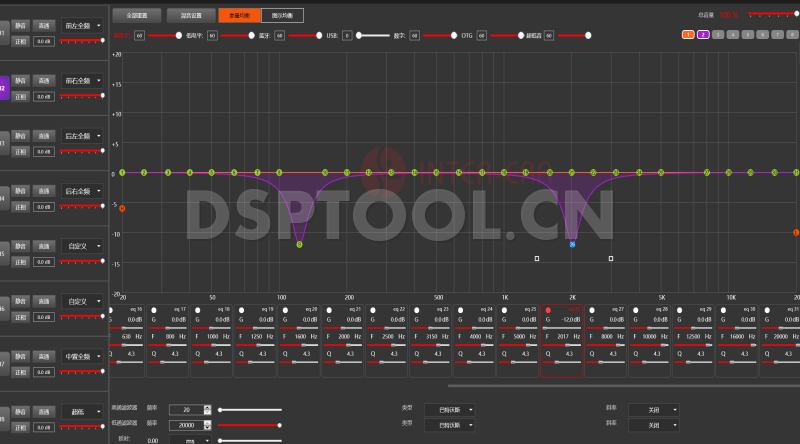This screenshot has height=444, width=800.
Task: Select grey channel 3 button
Action: 718,35
